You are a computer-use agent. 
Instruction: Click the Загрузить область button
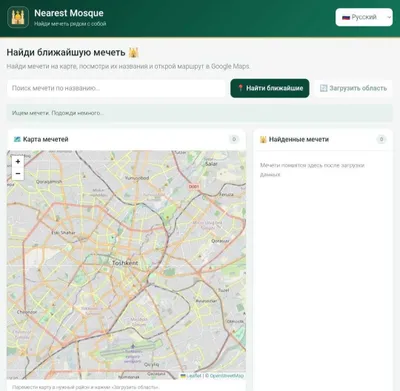tap(353, 88)
